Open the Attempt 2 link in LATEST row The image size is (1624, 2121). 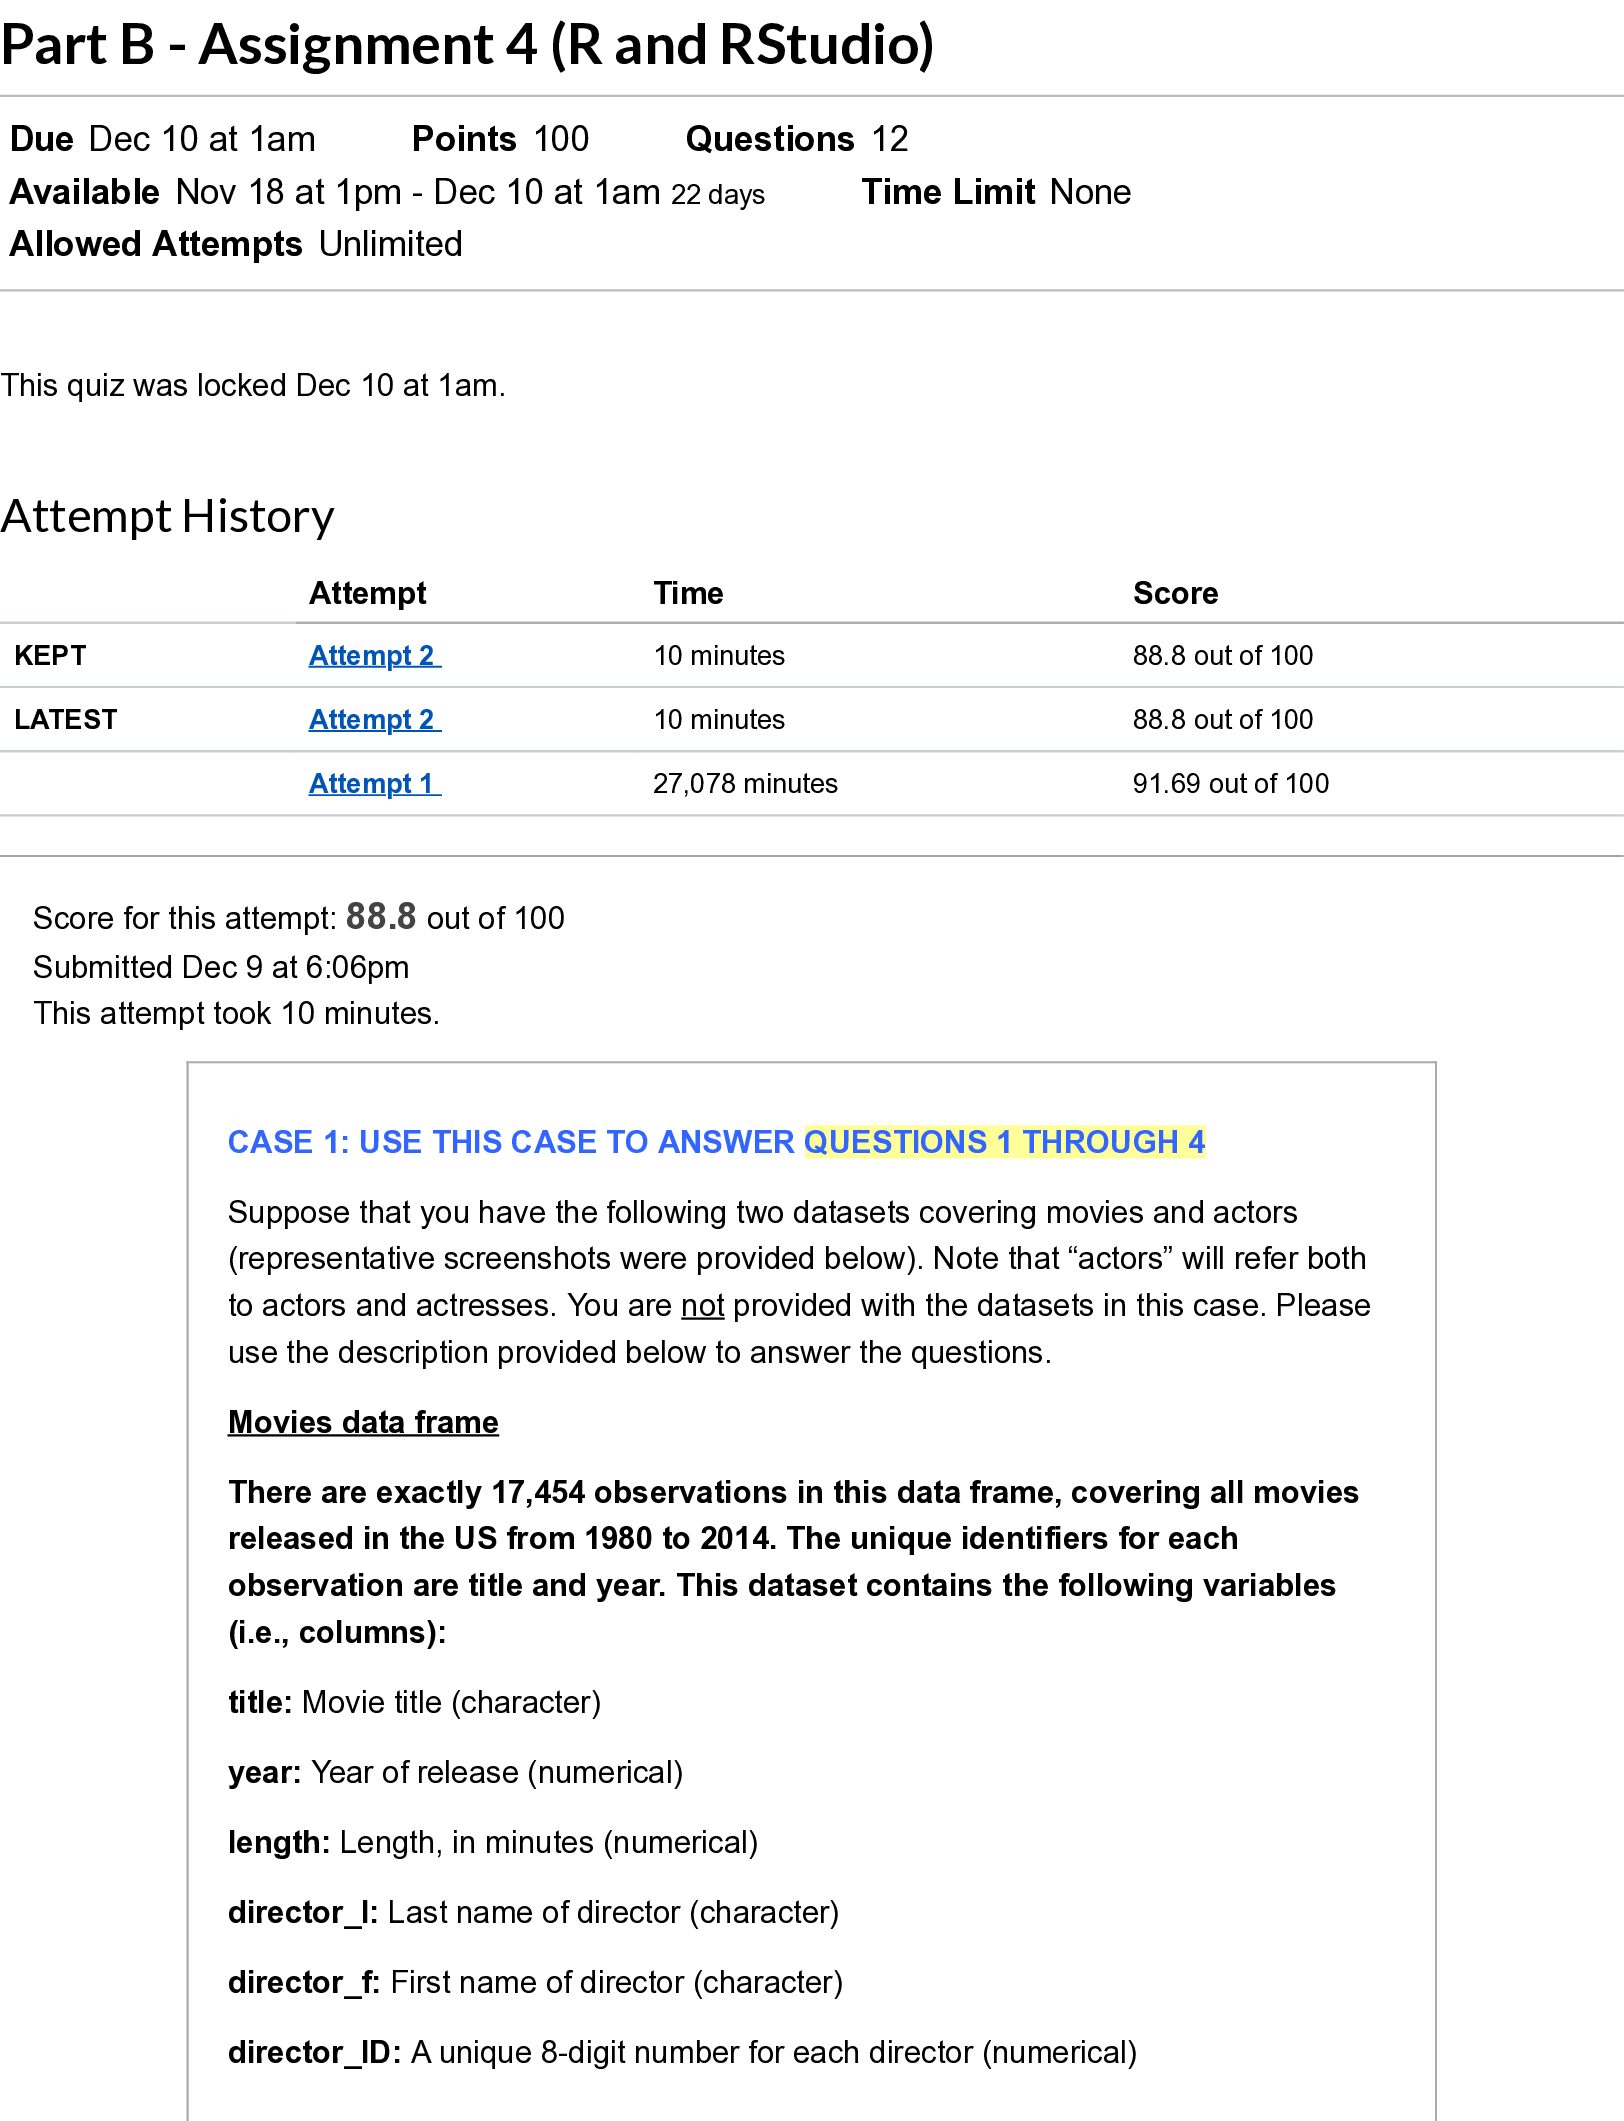tap(374, 719)
